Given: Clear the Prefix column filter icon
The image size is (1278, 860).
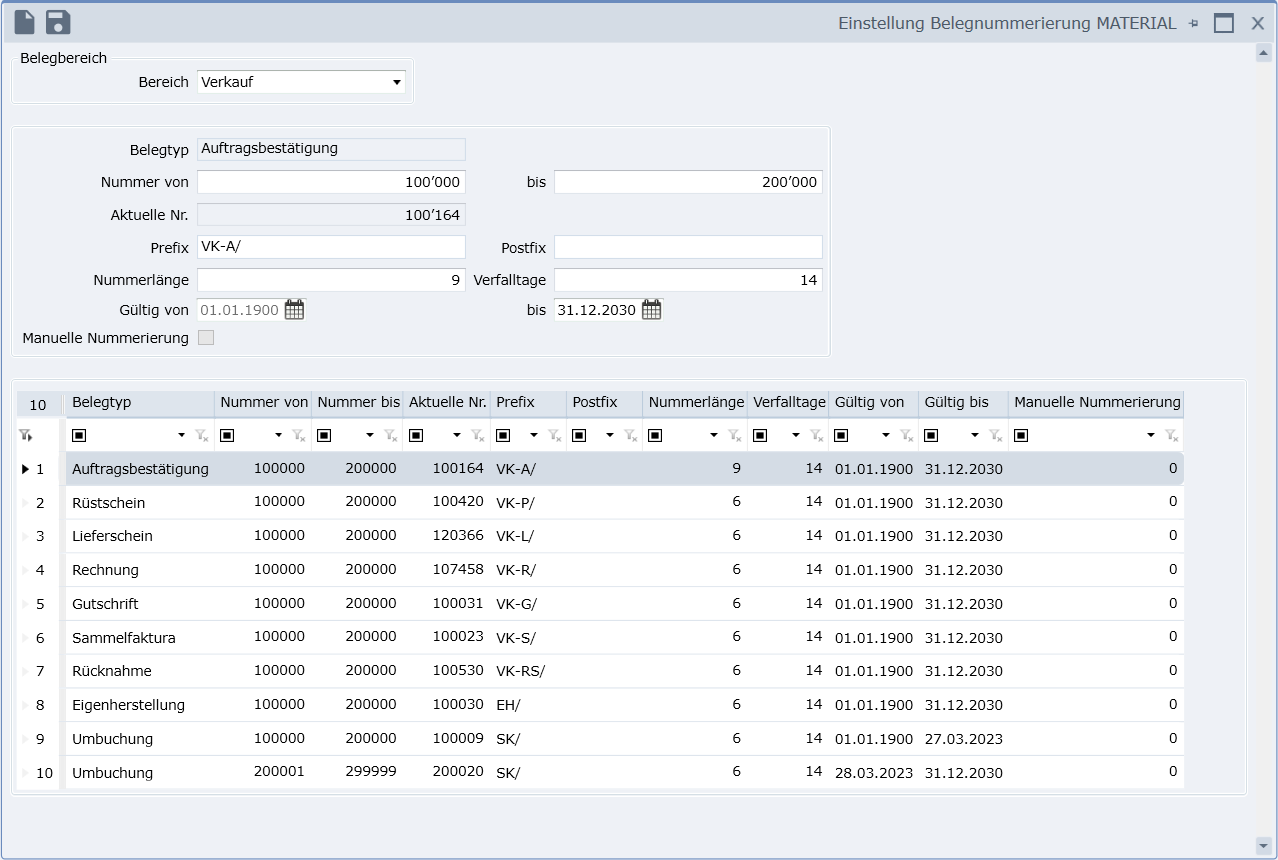Looking at the screenshot, I should pyautogui.click(x=554, y=435).
